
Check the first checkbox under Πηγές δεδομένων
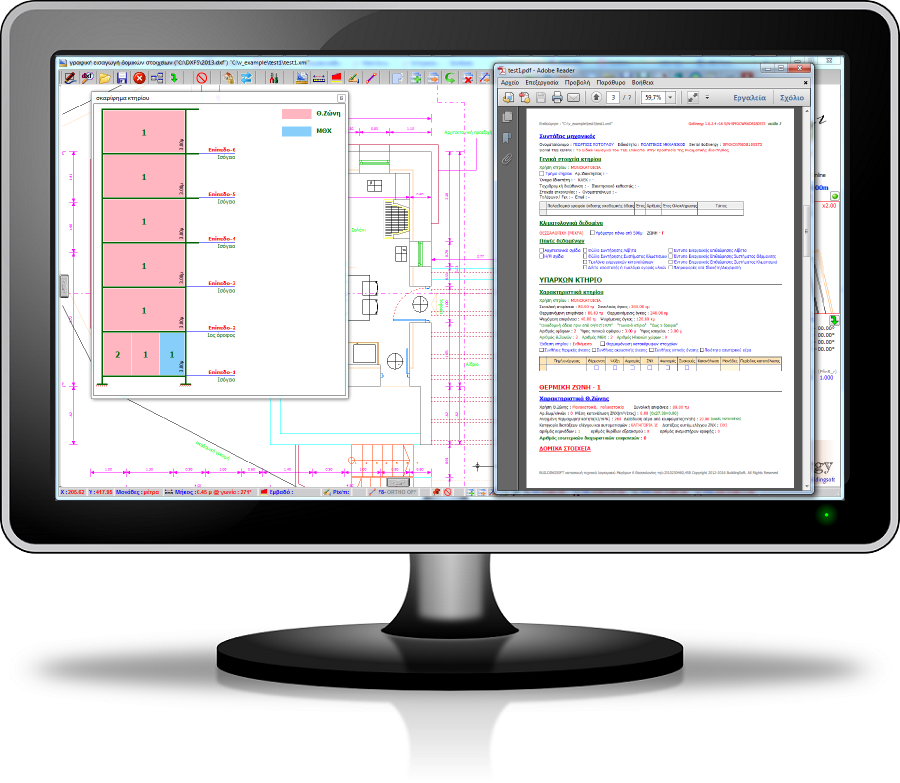[541, 251]
